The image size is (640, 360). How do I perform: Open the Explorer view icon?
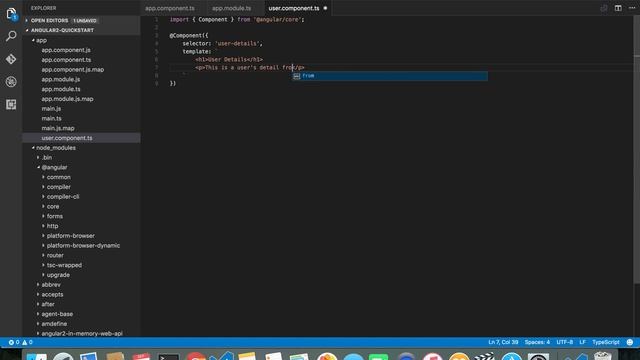(11, 14)
